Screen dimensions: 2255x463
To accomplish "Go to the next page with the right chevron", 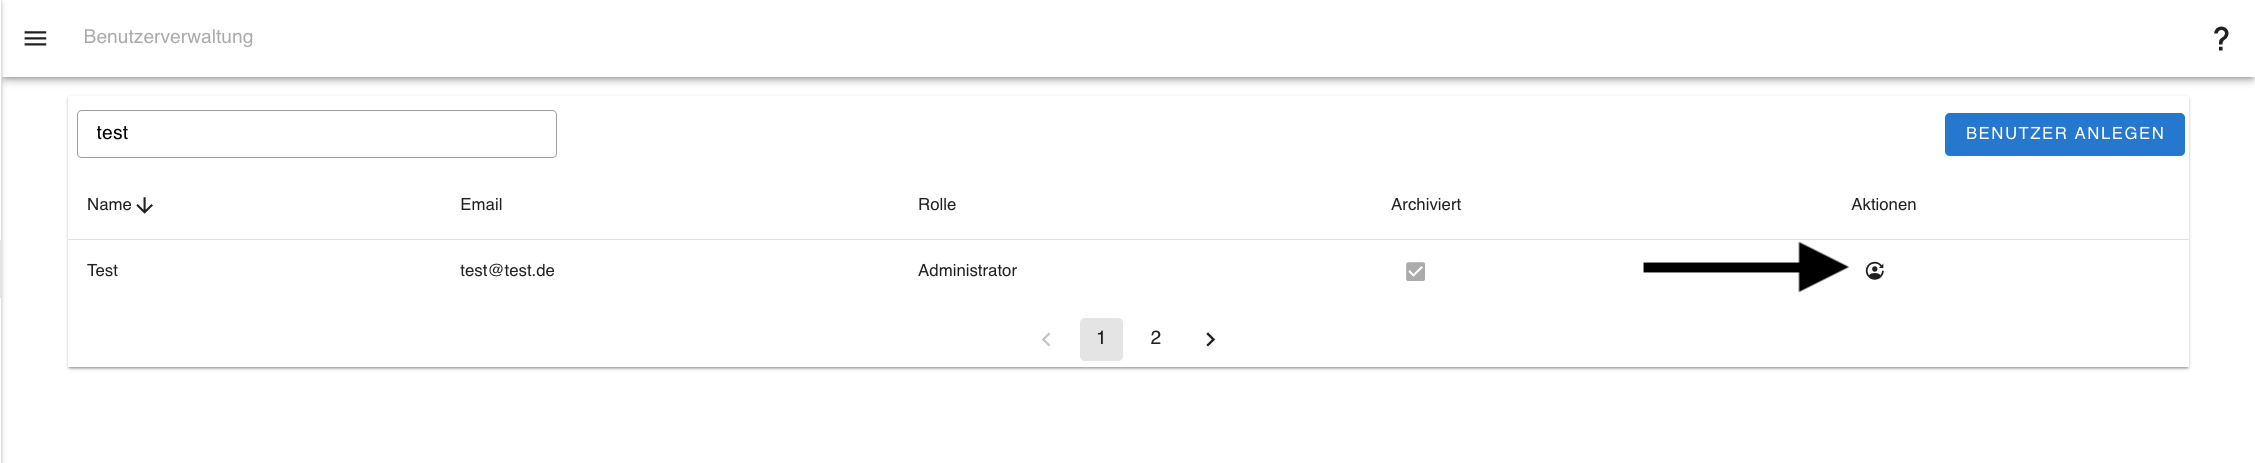I will (1210, 339).
